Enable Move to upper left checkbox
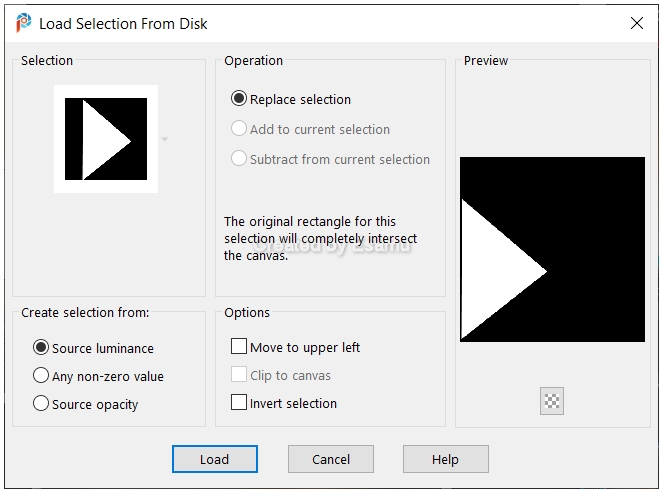Screen dimensions: 663x493 coord(239,346)
